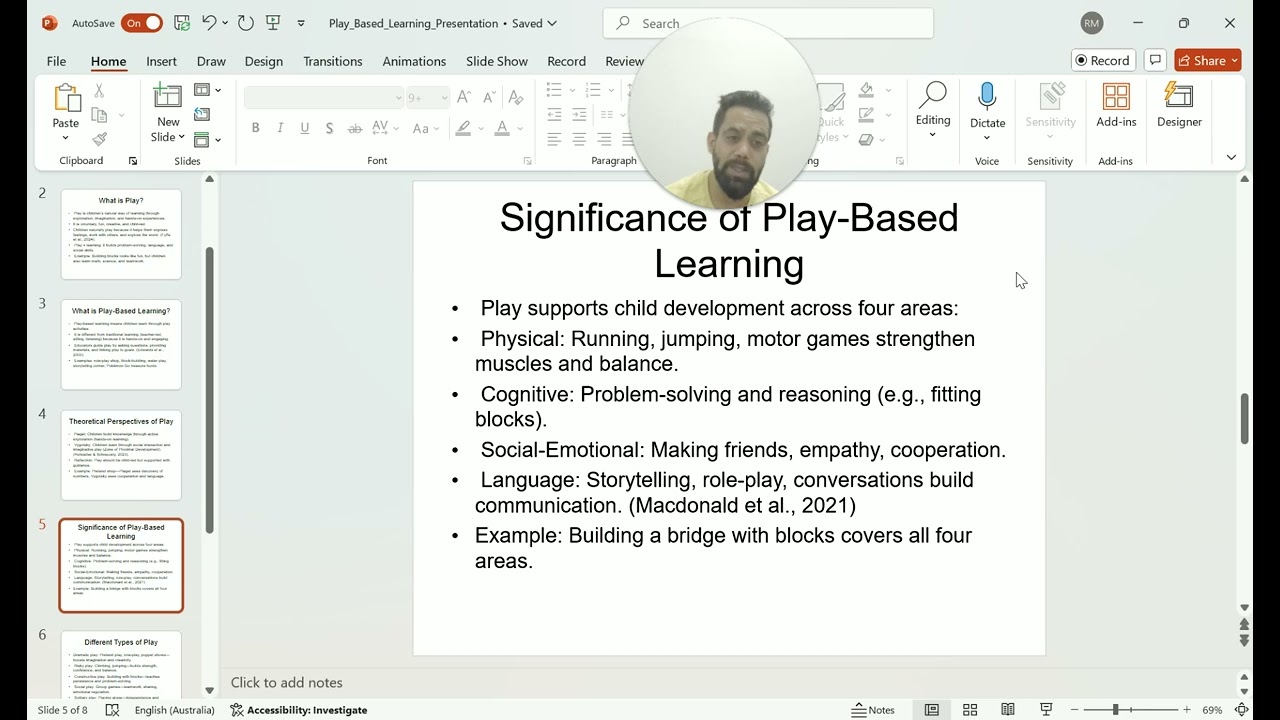1280x720 pixels.
Task: Align text left
Action: click(555, 139)
